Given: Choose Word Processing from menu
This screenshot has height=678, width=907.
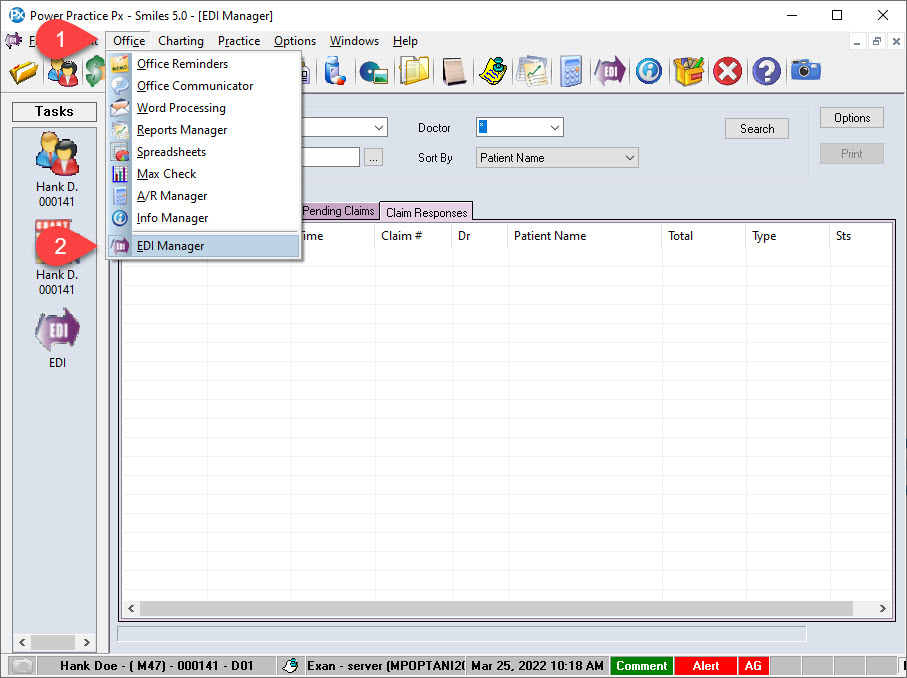Looking at the screenshot, I should point(181,108).
